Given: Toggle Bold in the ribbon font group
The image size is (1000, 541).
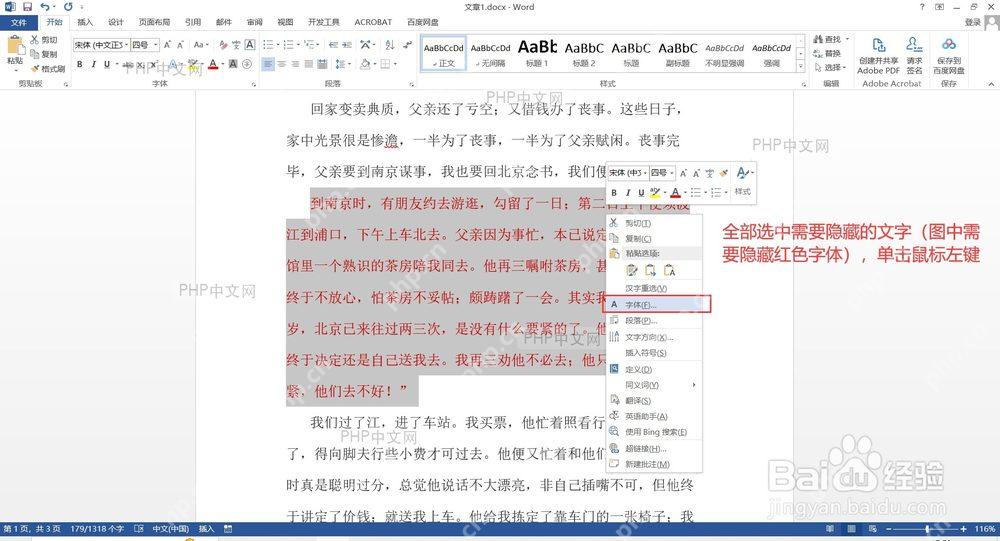Looking at the screenshot, I should click(80, 64).
